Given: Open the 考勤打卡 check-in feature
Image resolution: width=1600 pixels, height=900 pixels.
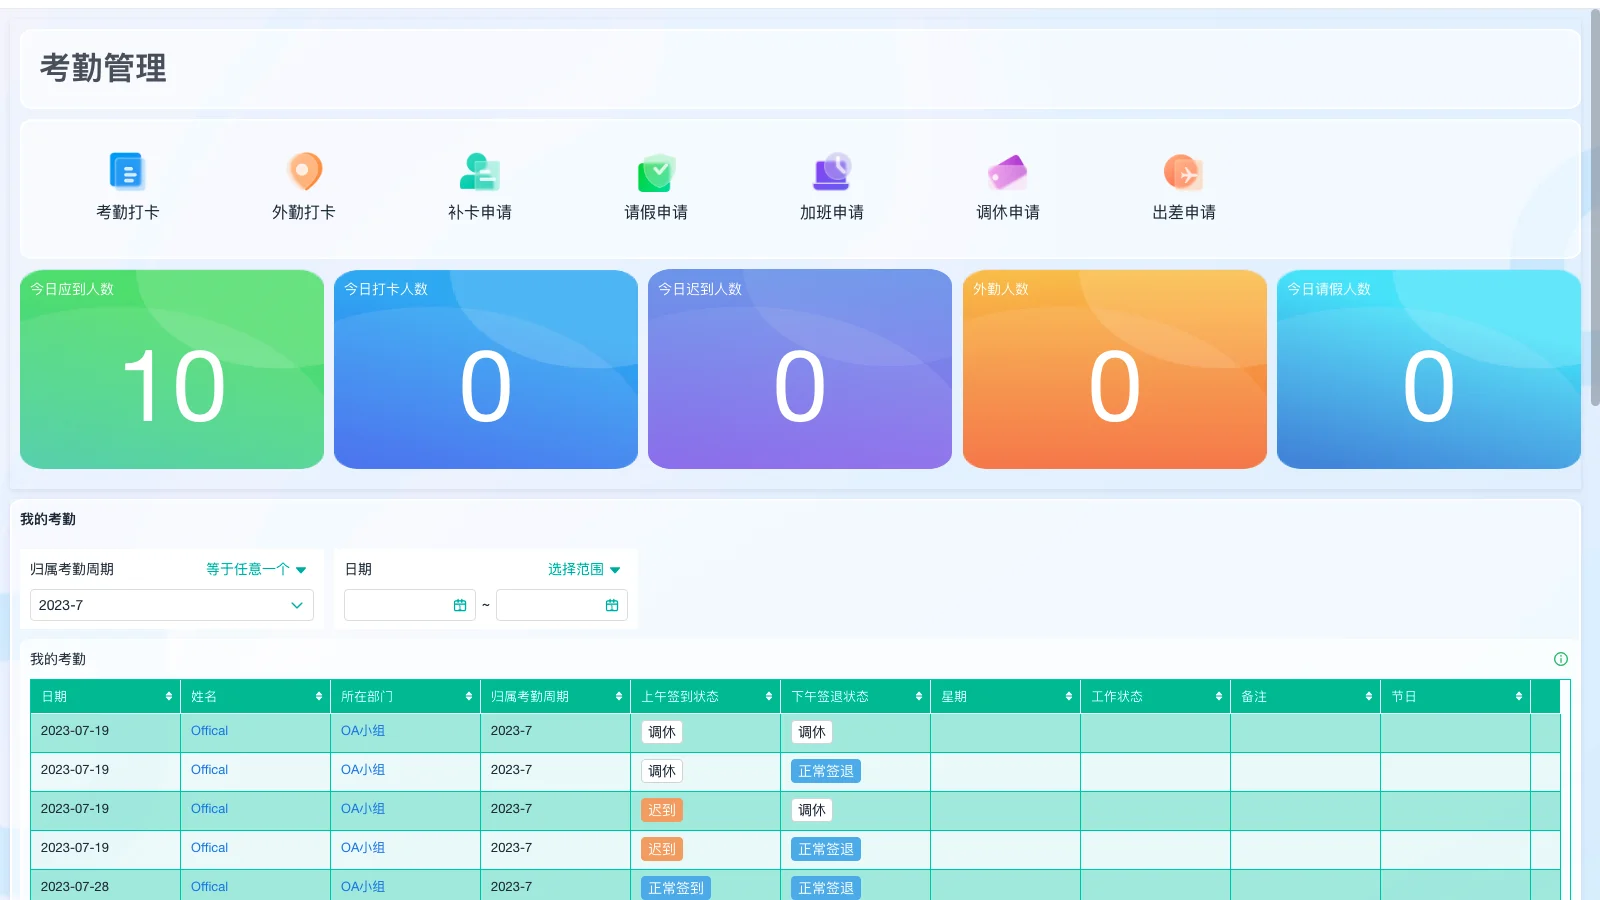Looking at the screenshot, I should pyautogui.click(x=127, y=185).
